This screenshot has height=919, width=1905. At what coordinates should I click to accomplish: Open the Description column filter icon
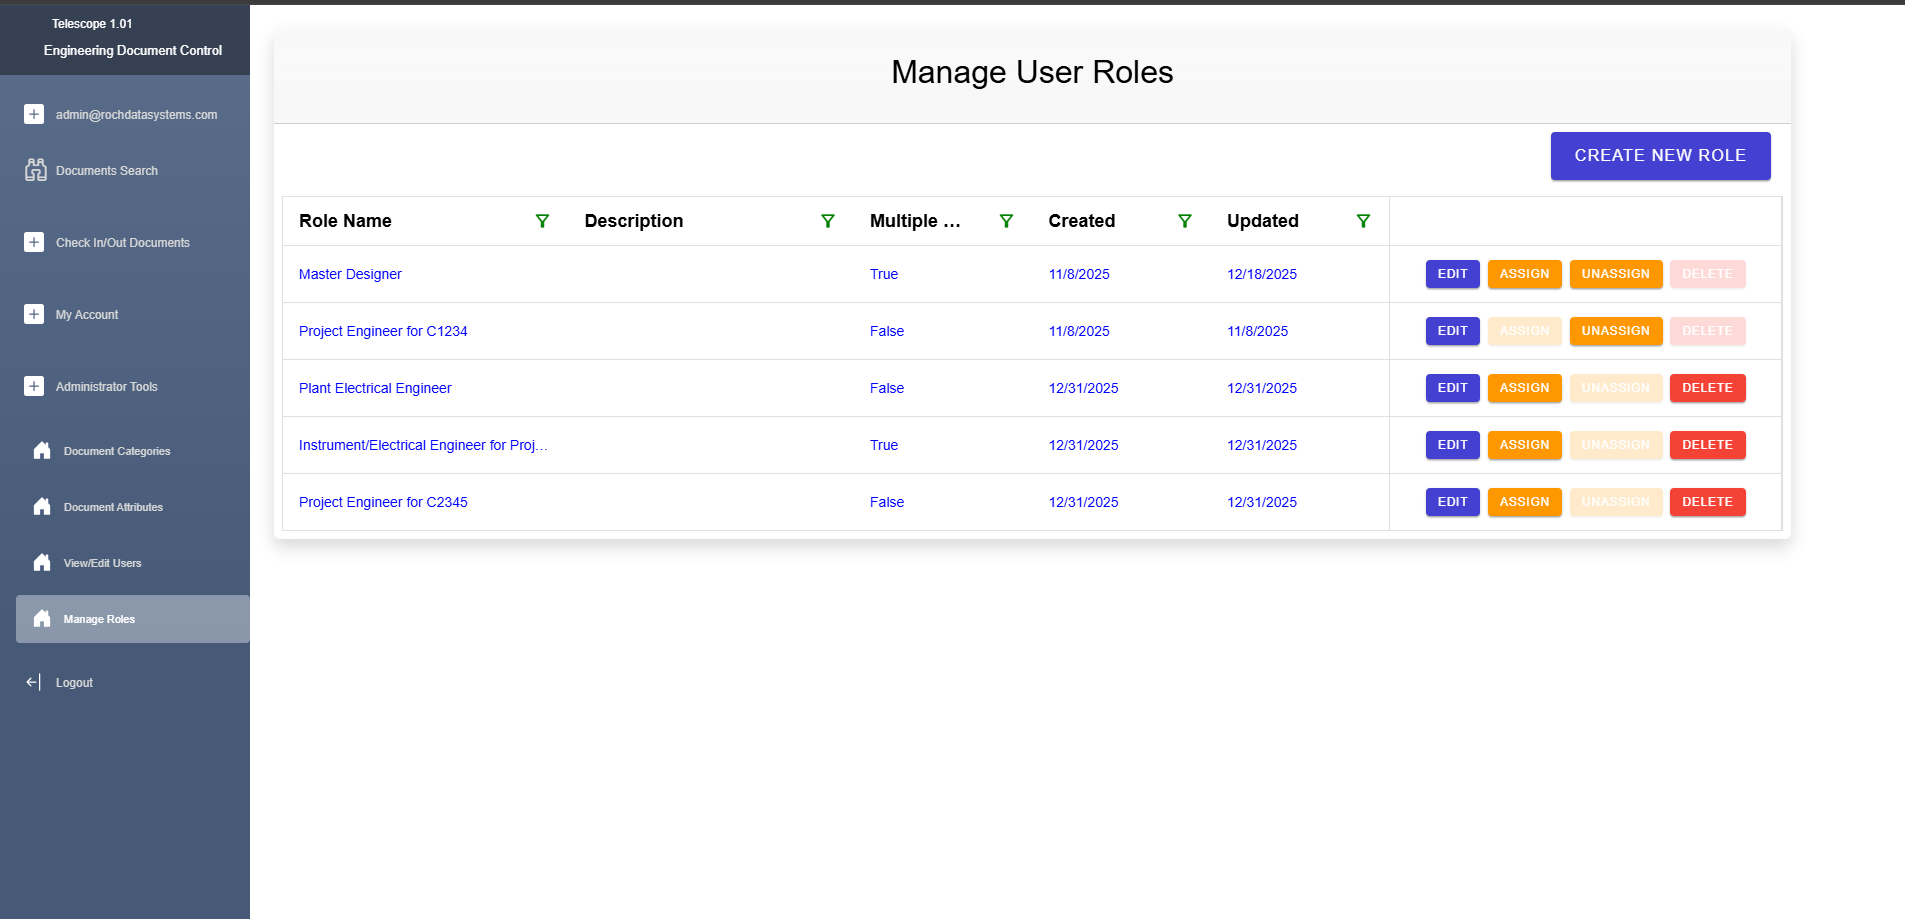[x=827, y=221]
